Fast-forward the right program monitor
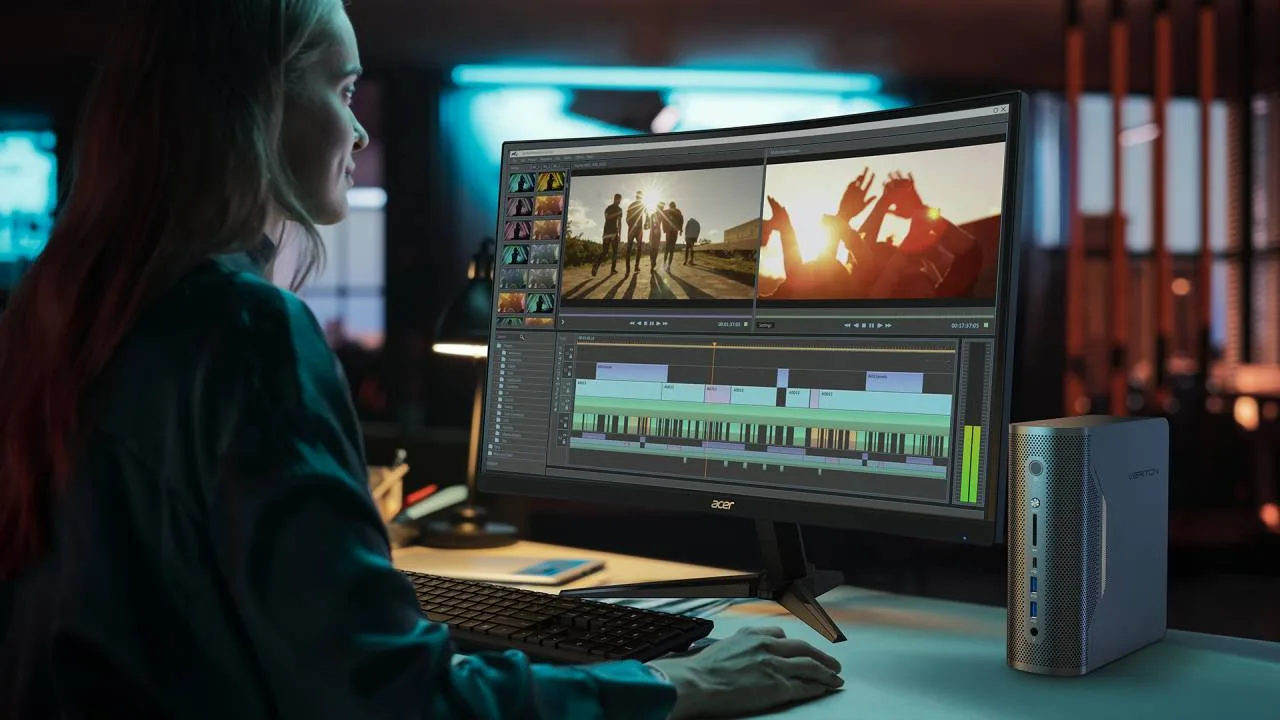 (886, 325)
